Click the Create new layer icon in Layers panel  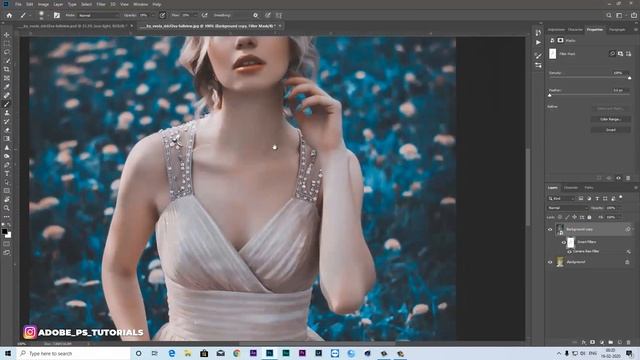pyautogui.click(x=619, y=342)
